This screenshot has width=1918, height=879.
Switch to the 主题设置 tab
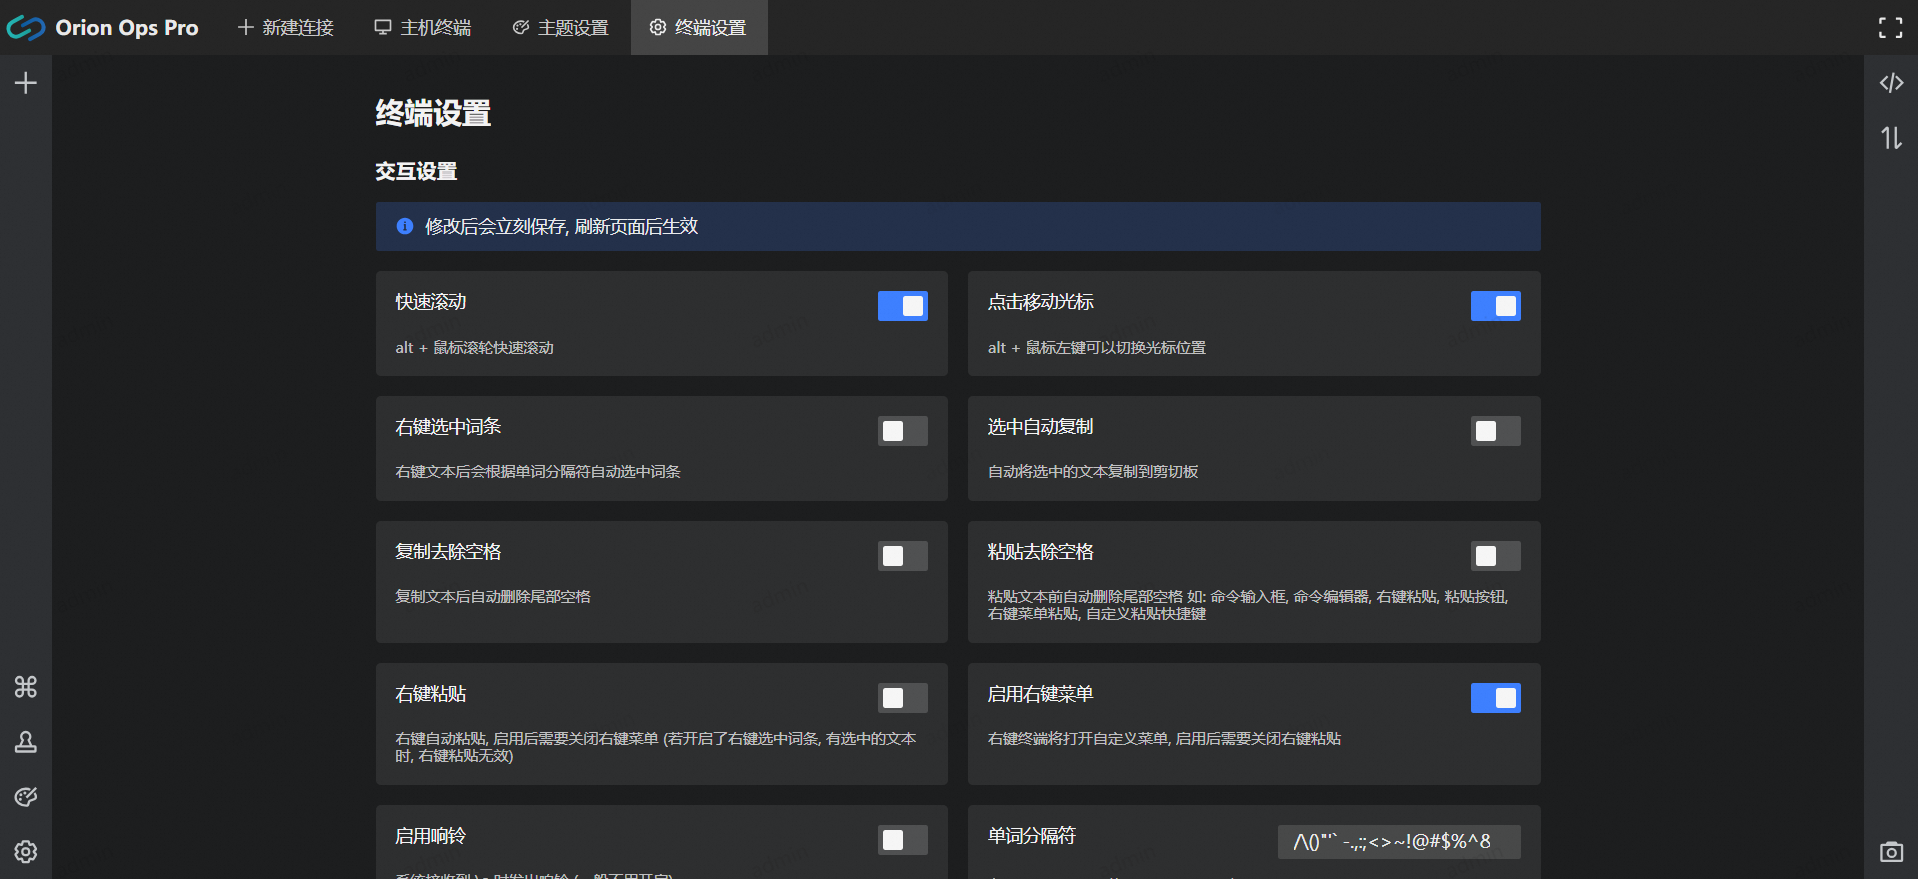(560, 28)
